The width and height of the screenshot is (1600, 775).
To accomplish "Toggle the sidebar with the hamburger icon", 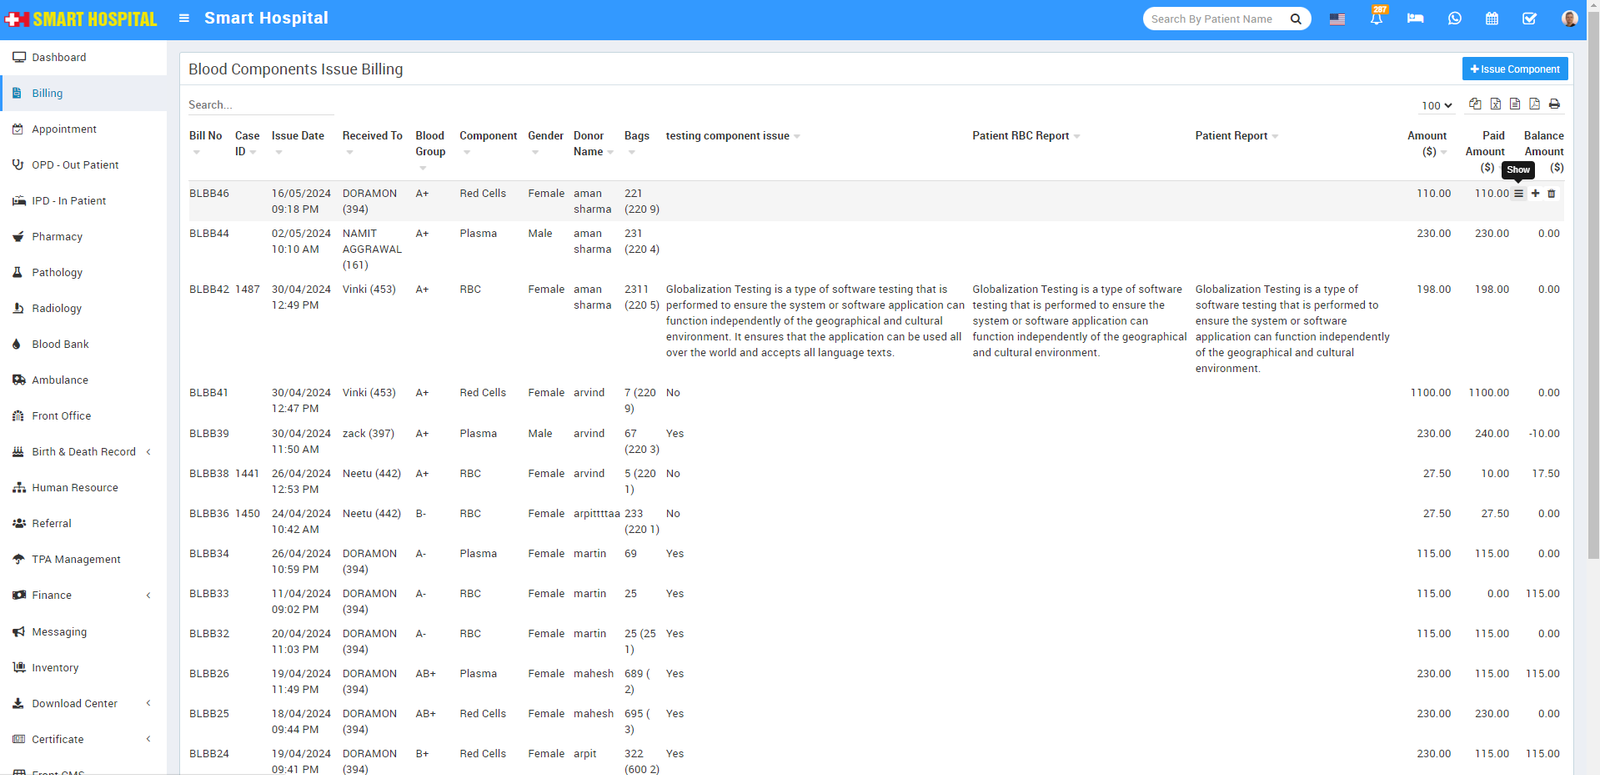I will click(x=184, y=18).
